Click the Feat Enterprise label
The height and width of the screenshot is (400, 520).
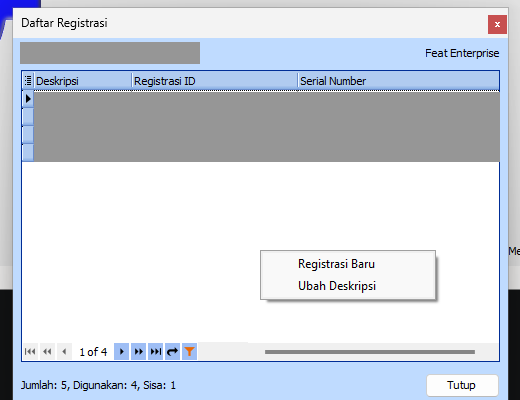462,53
